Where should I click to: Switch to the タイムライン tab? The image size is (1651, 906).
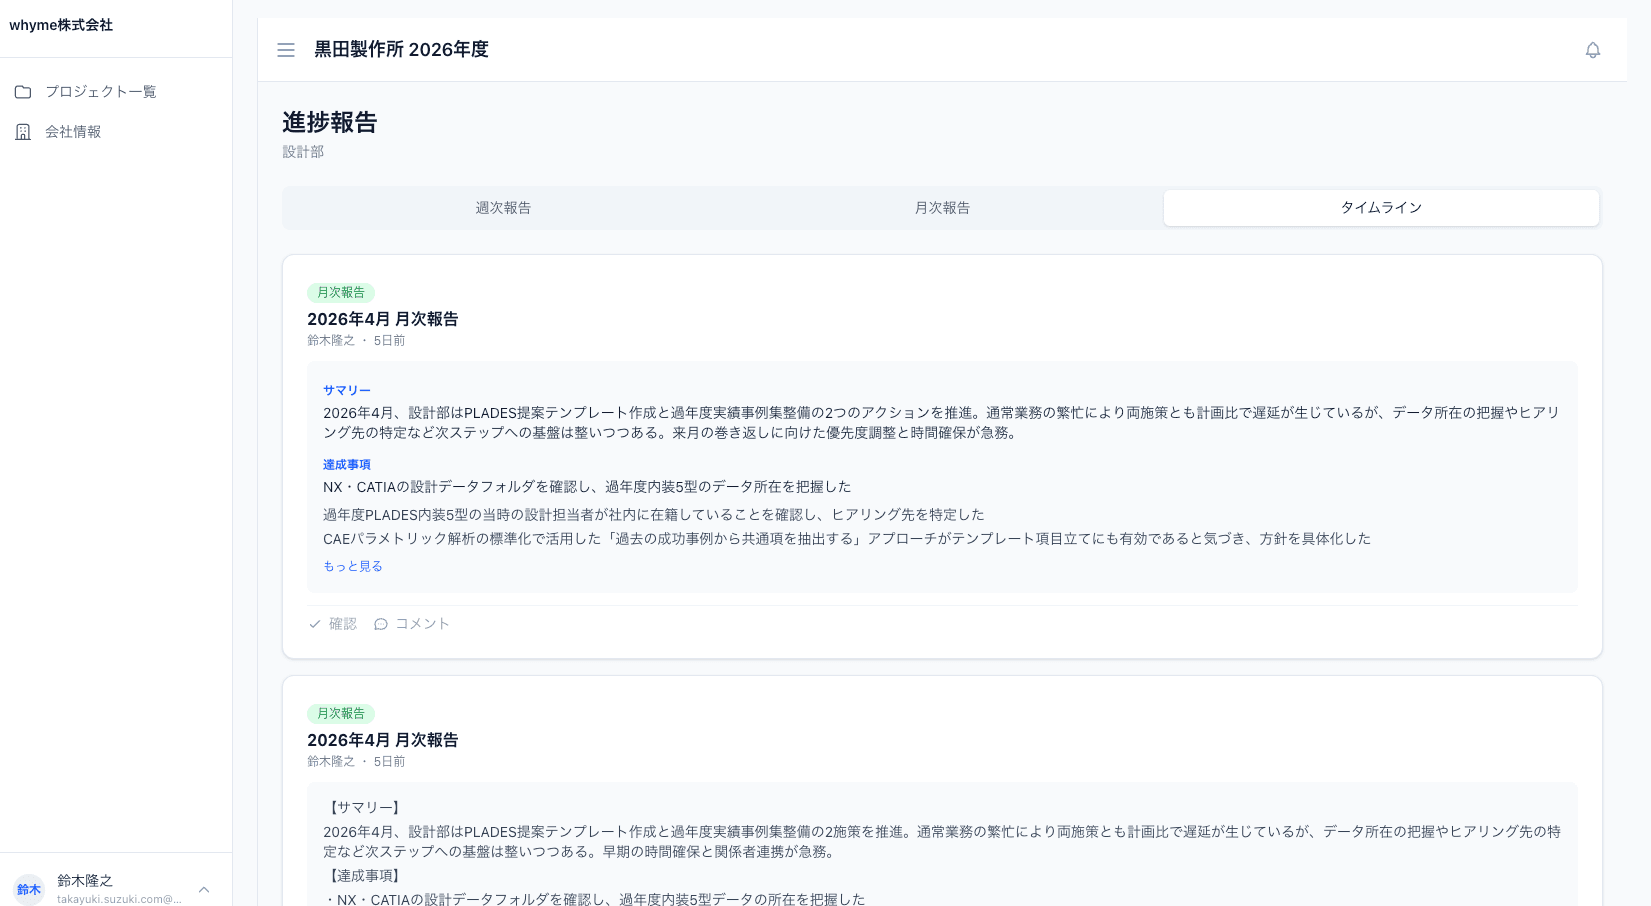(1380, 207)
